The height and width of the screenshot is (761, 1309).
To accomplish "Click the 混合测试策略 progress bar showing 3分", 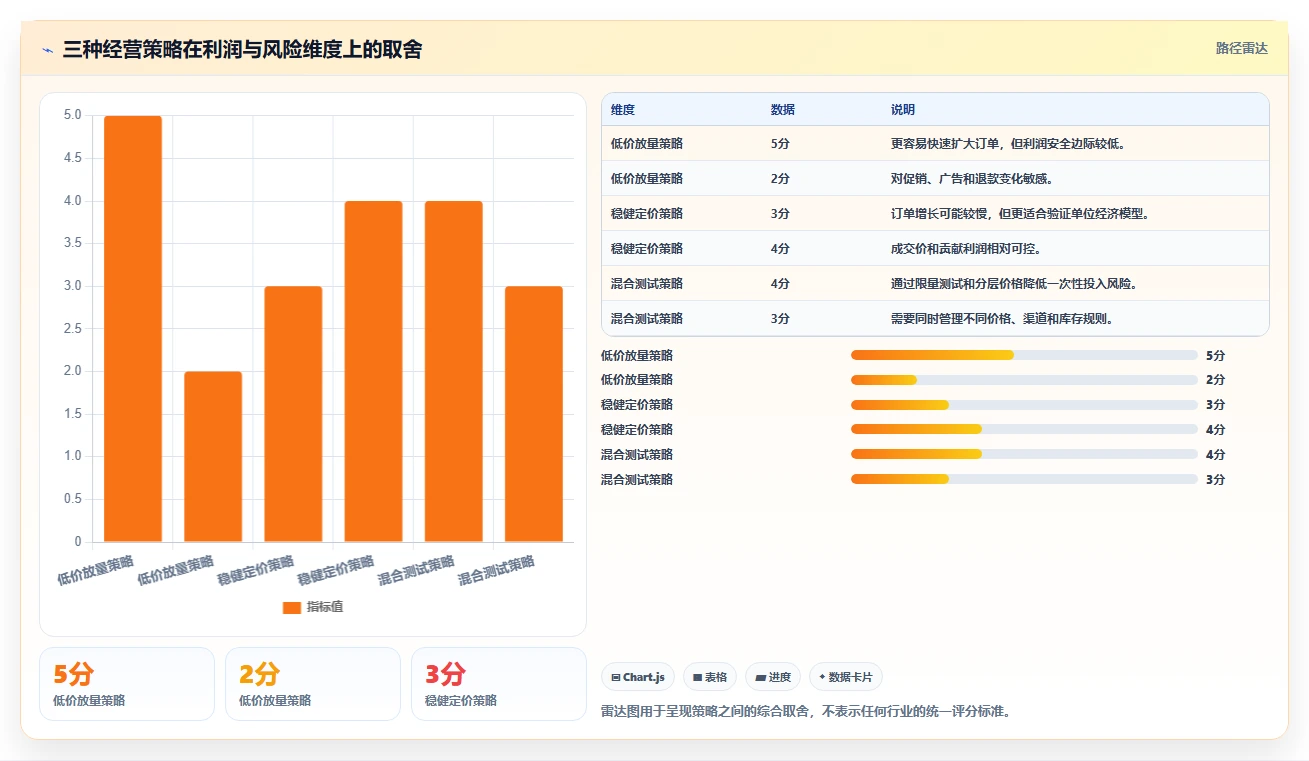I will point(1024,480).
